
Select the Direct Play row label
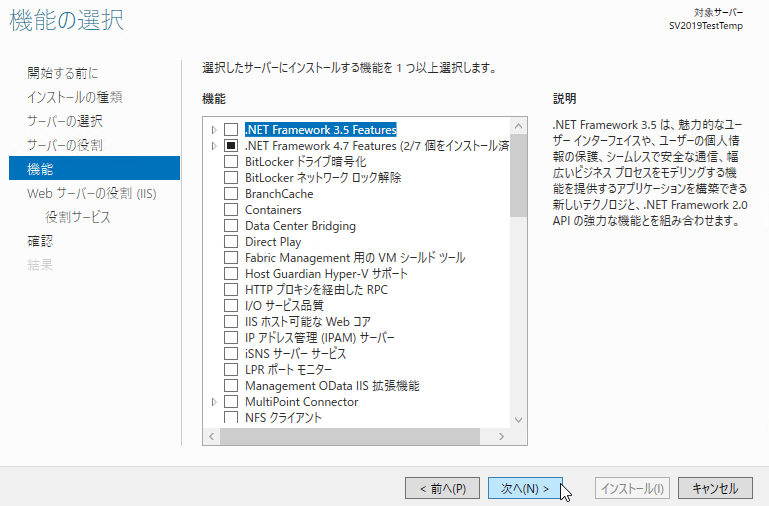click(273, 242)
